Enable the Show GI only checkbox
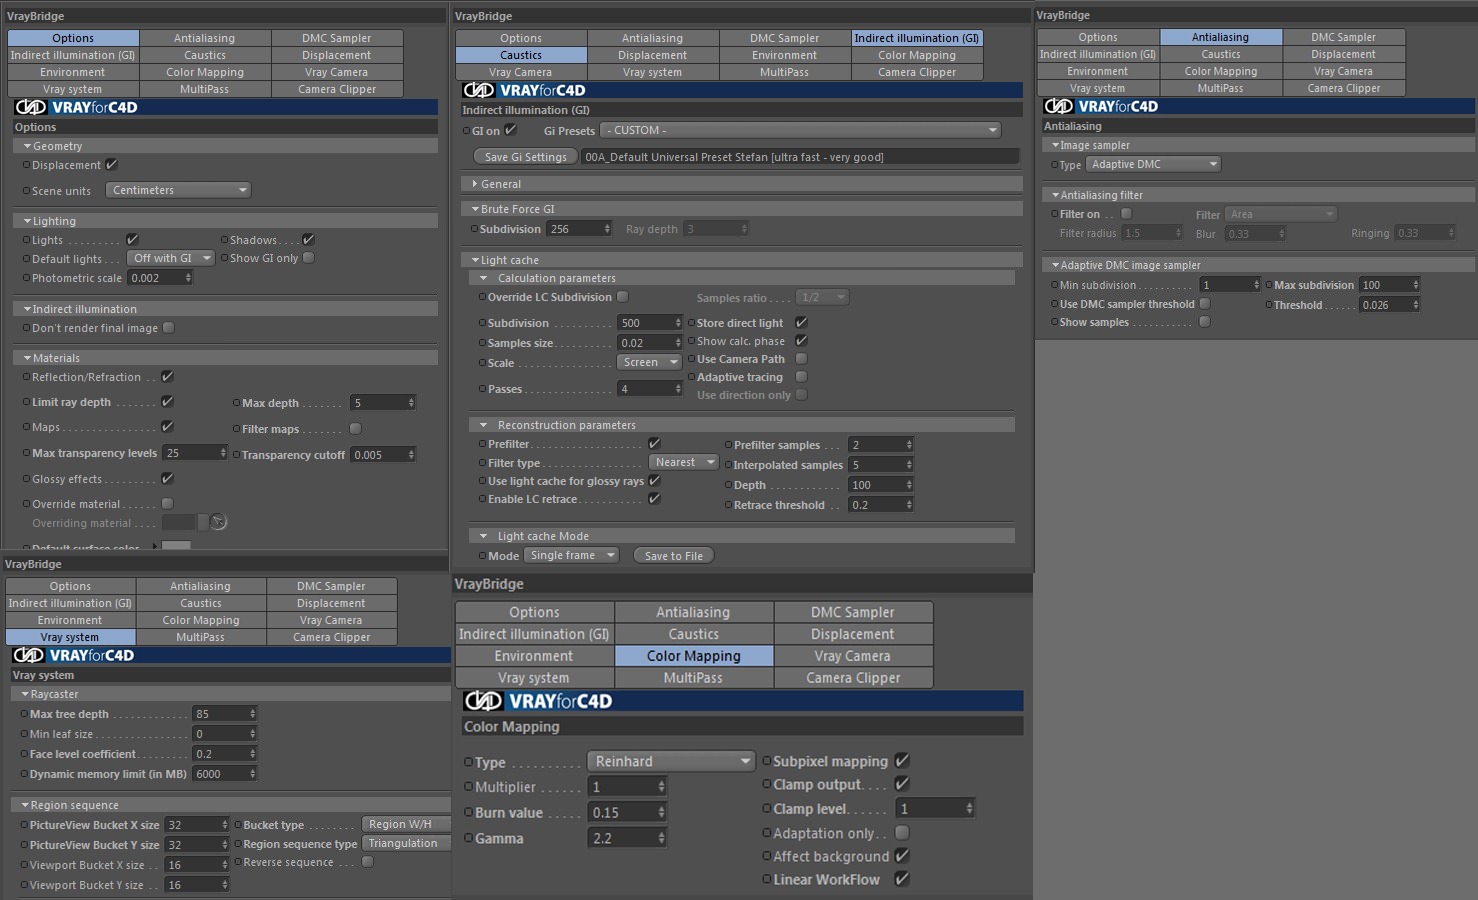The width and height of the screenshot is (1478, 900). (x=308, y=258)
